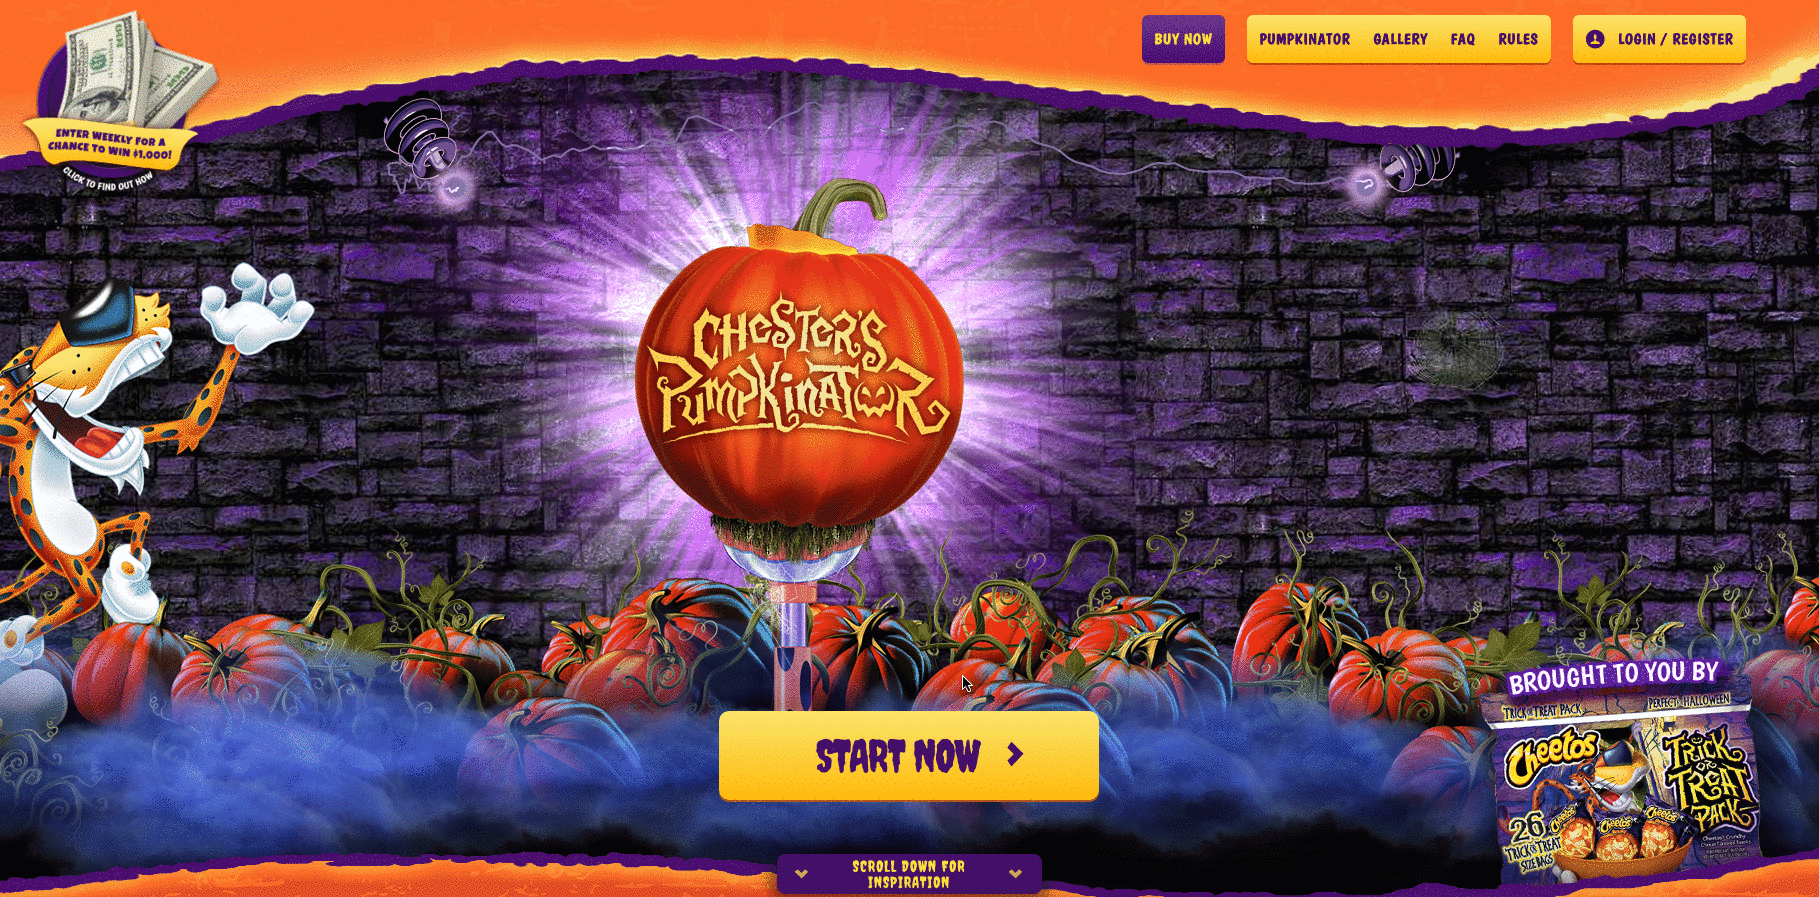Click the spider web on the wall
Viewport: 1819px width, 897px height.
point(1456,348)
